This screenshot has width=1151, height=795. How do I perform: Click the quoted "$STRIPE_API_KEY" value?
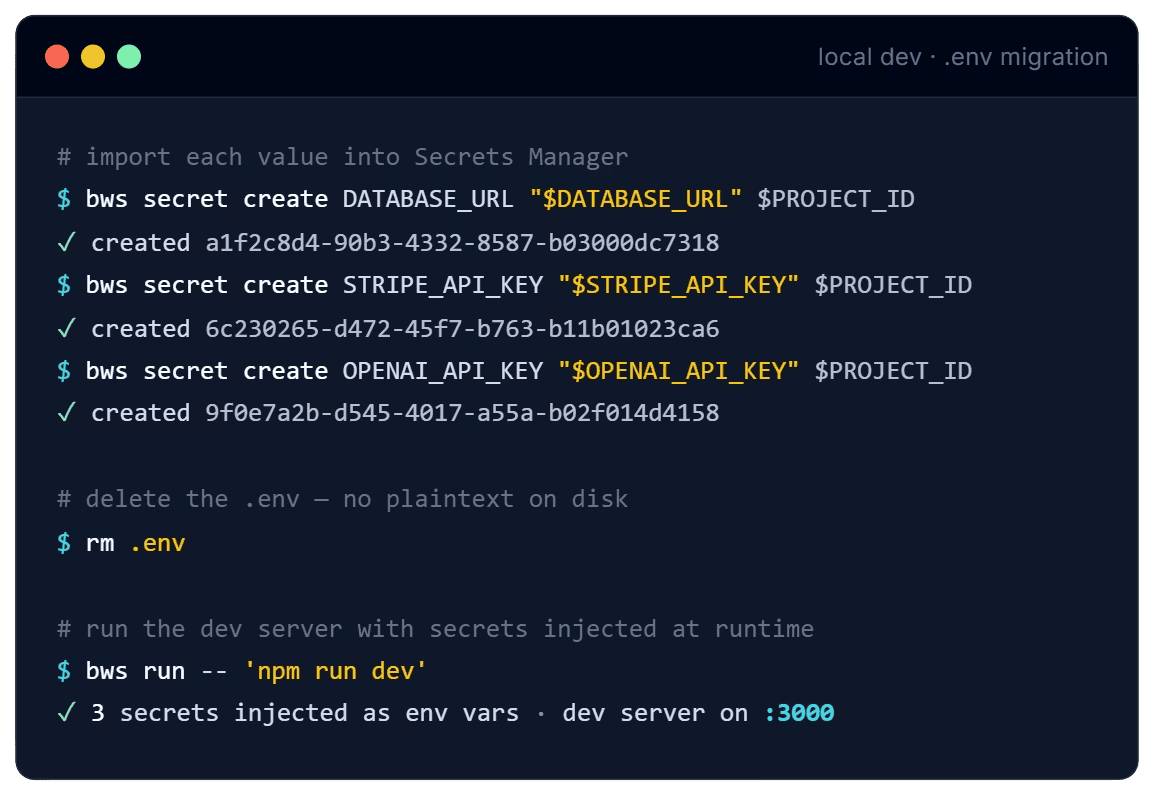click(678, 285)
